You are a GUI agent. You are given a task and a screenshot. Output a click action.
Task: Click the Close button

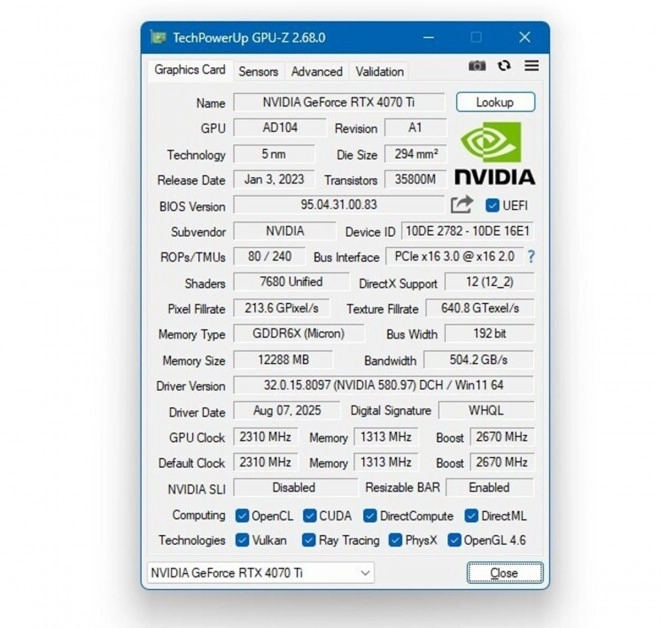[505, 573]
